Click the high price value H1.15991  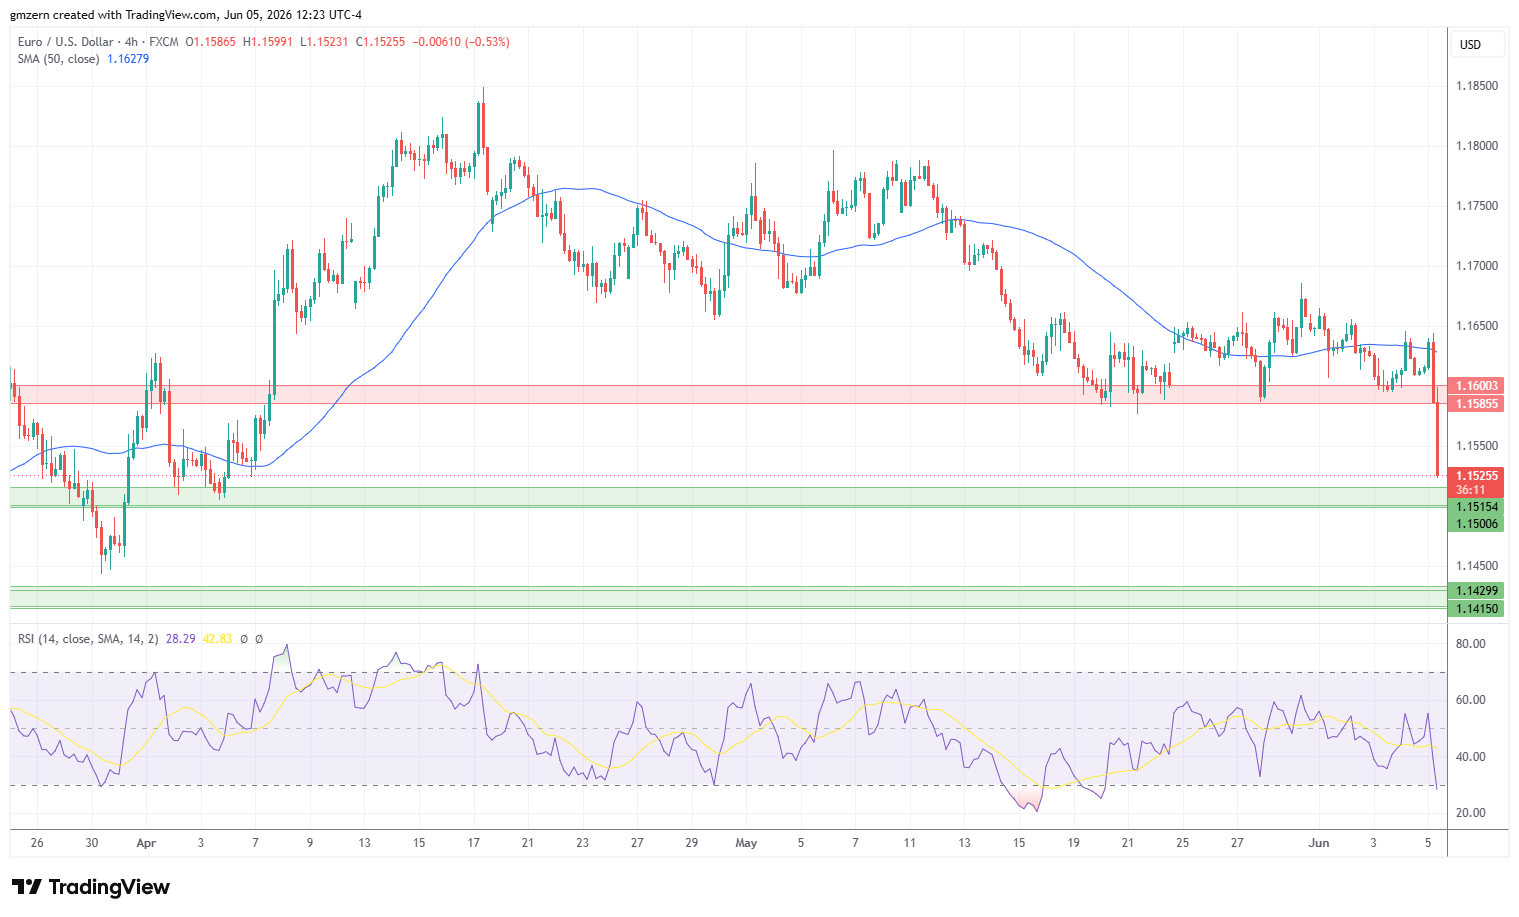click(x=268, y=42)
